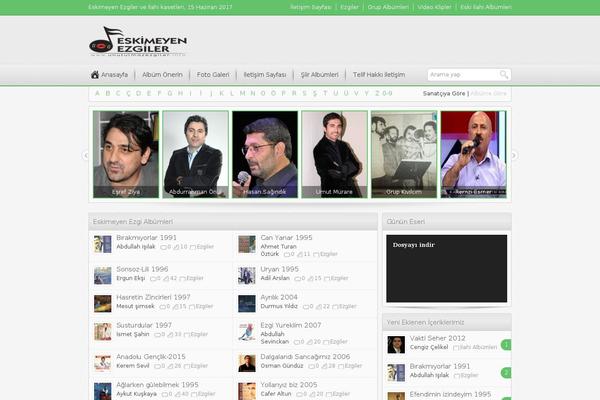600x400 pixels.
Task: Filter alphabet by letter K
Action: [221, 93]
